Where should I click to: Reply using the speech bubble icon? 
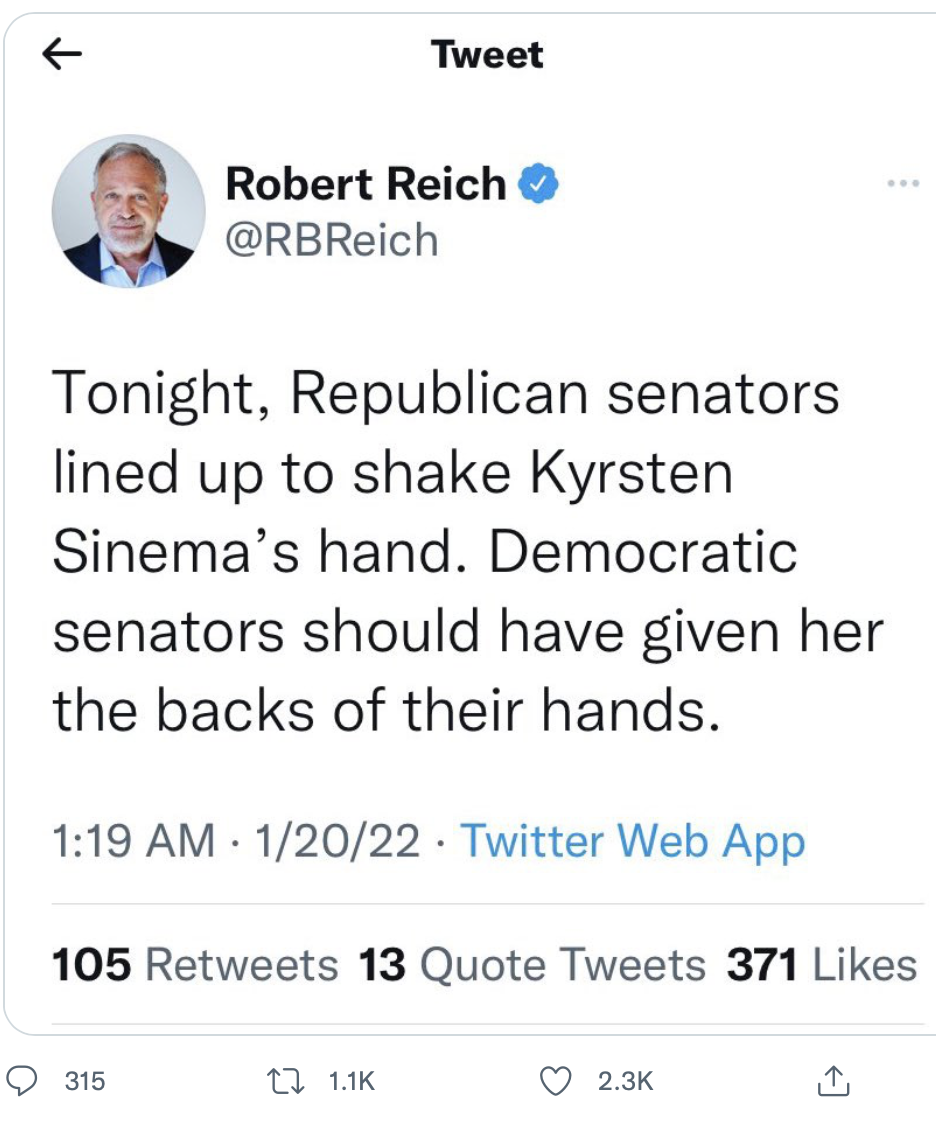pyautogui.click(x=22, y=1080)
